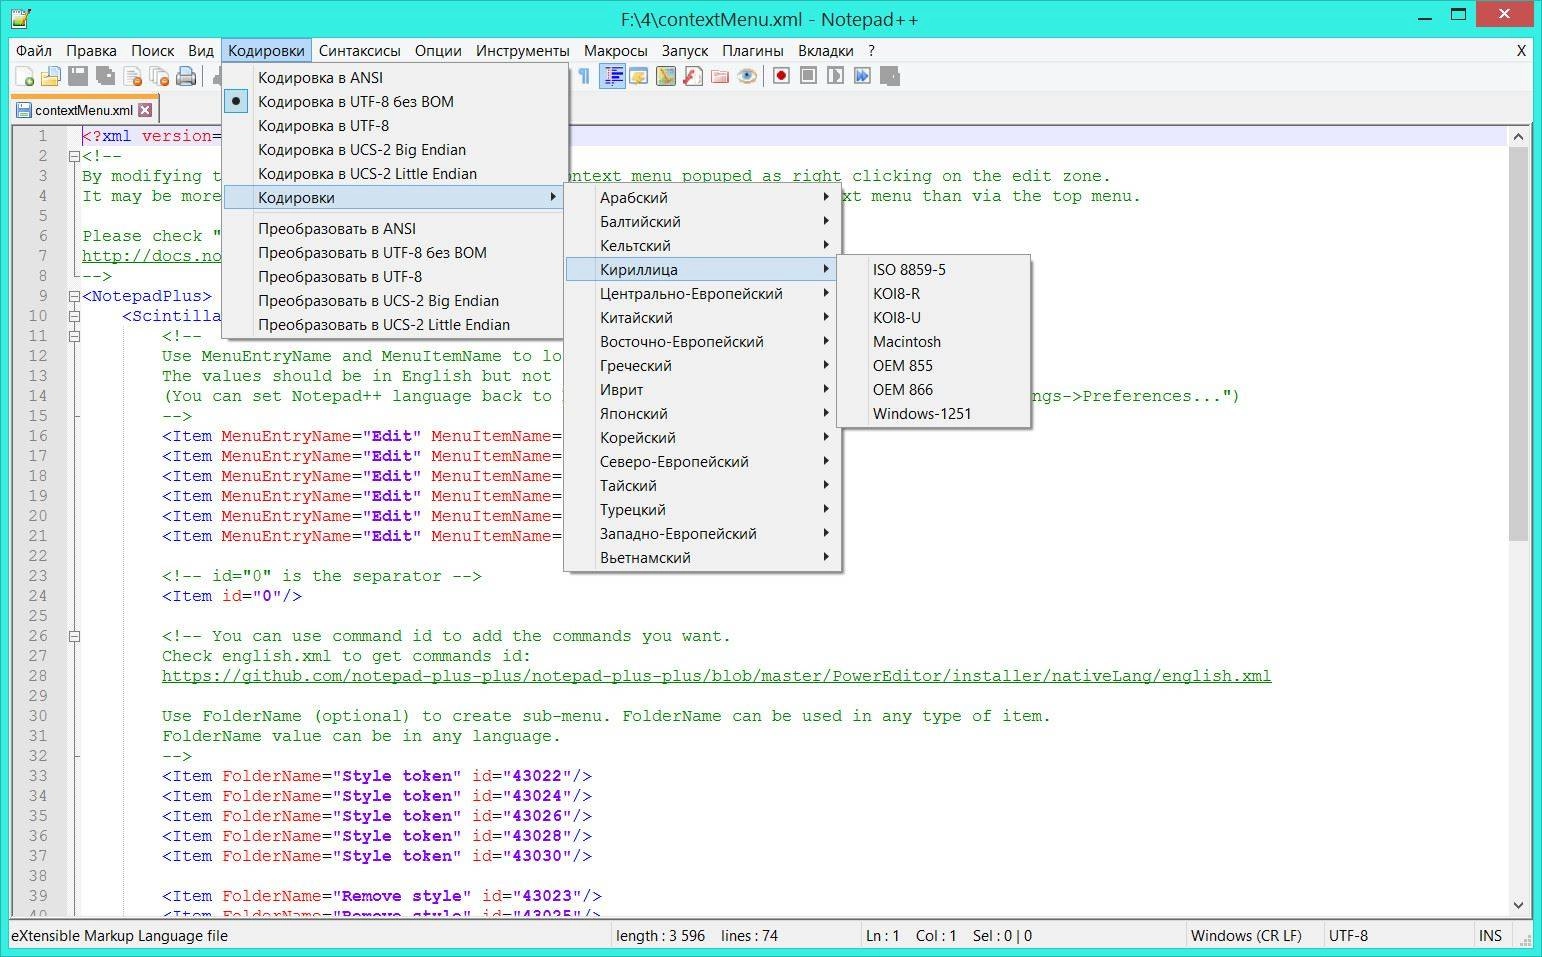Viewport: 1542px width, 957px height.
Task: Start macro recording with red button
Action: tap(782, 76)
